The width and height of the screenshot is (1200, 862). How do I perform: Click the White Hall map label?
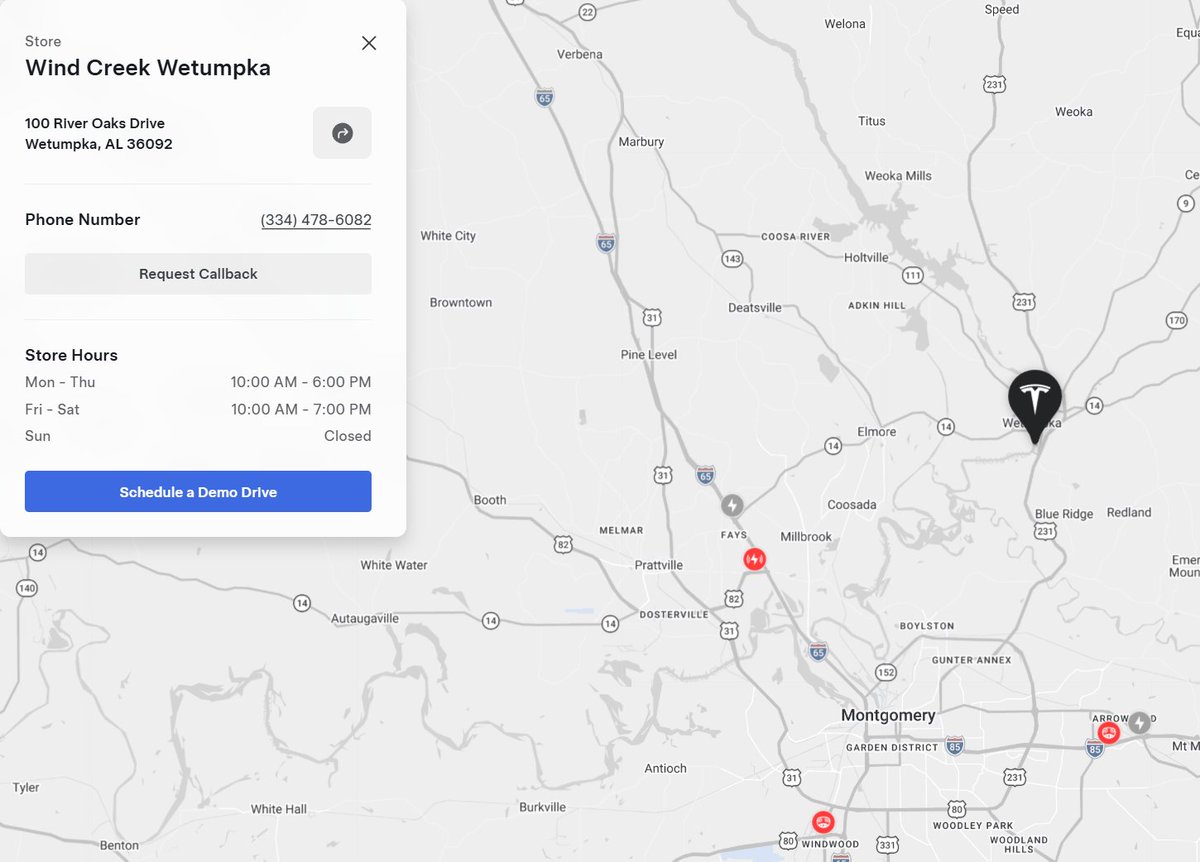pyautogui.click(x=279, y=809)
